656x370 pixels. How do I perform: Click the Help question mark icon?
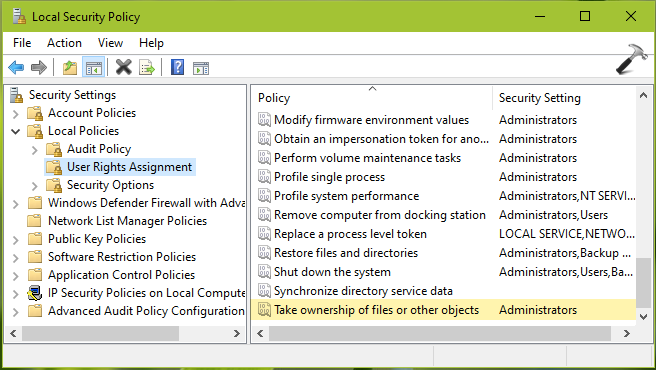177,67
